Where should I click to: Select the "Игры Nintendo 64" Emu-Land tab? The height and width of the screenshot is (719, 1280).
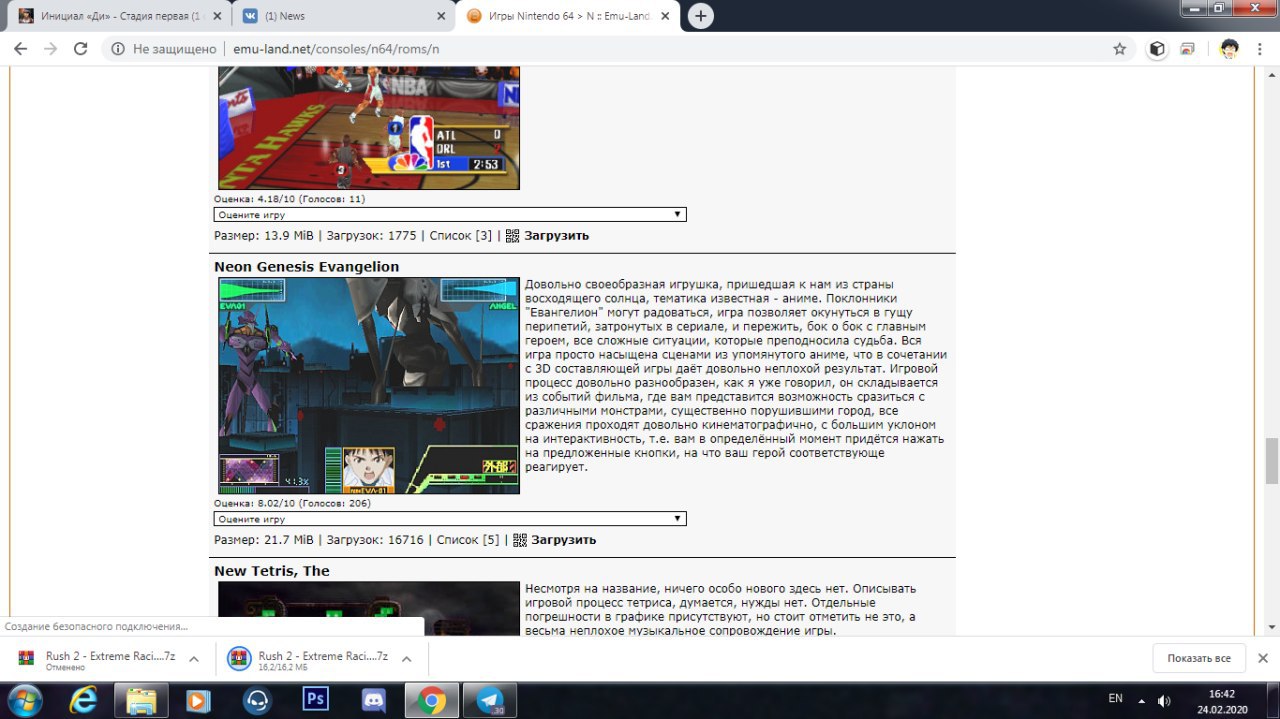click(569, 16)
